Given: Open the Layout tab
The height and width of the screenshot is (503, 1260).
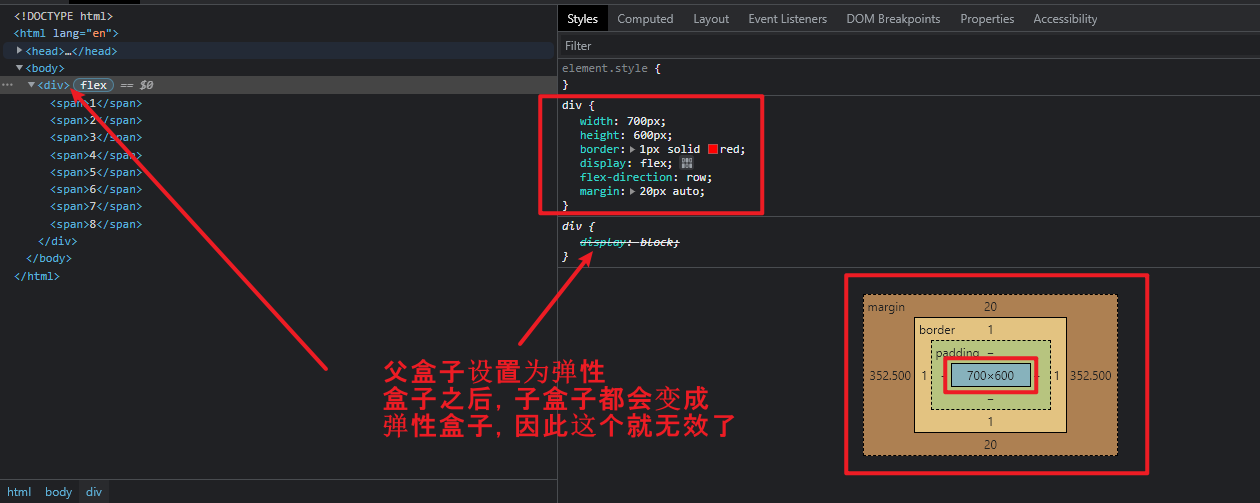Looking at the screenshot, I should (711, 19).
